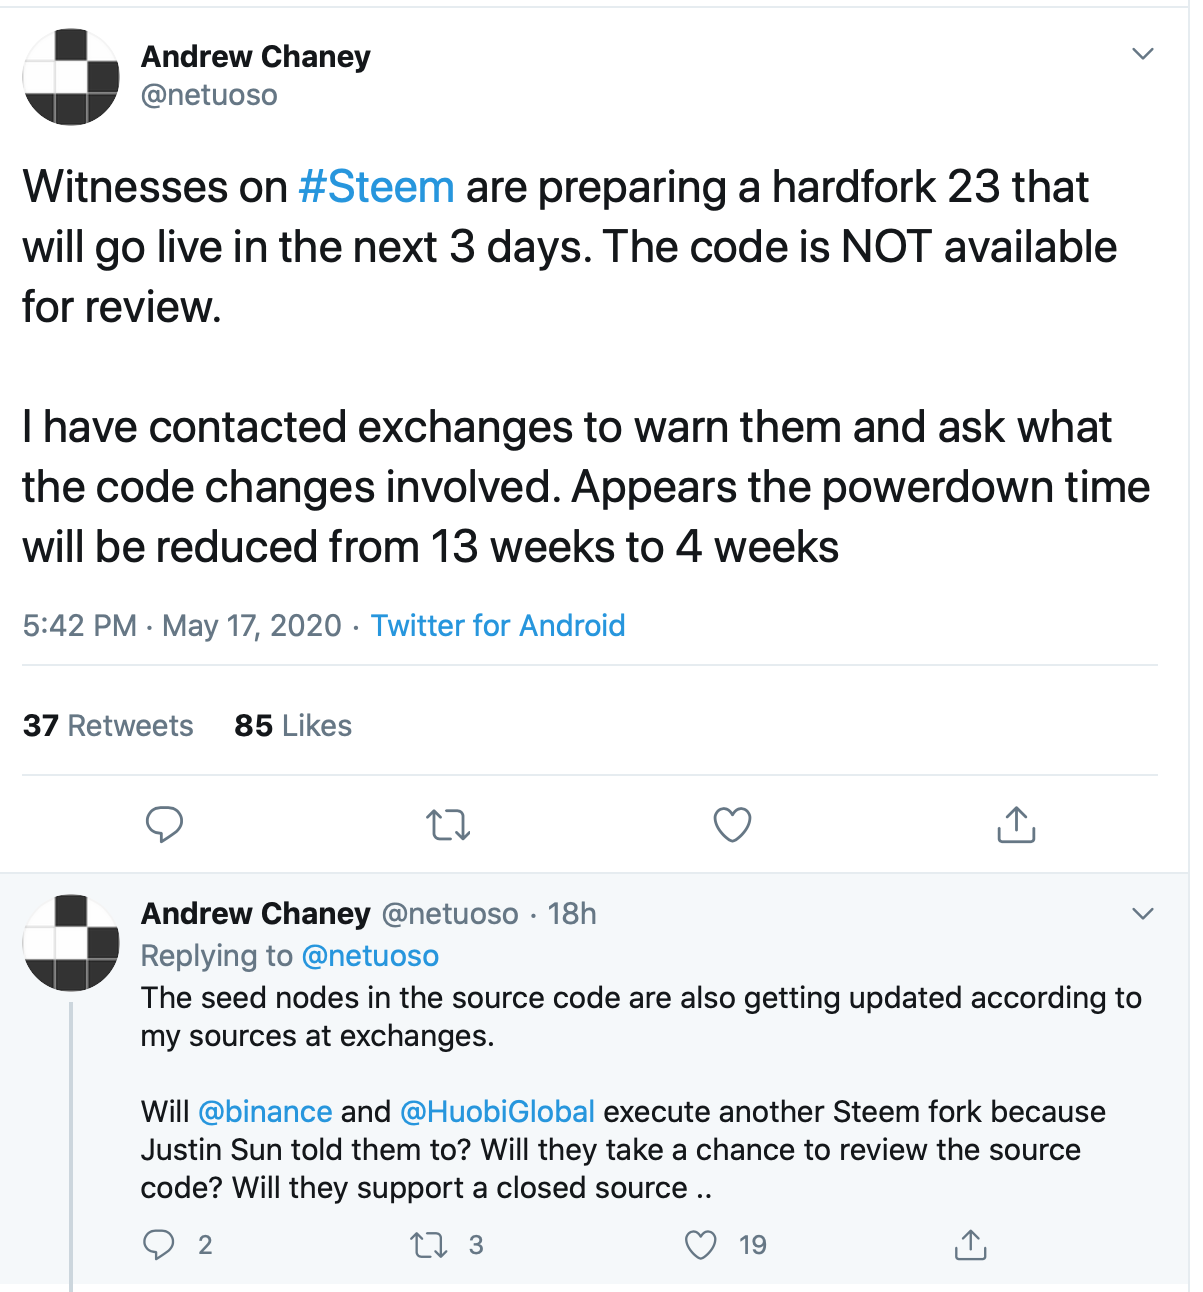Retweet the main hardfork tweet
The height and width of the screenshot is (1292, 1203).
click(x=448, y=825)
